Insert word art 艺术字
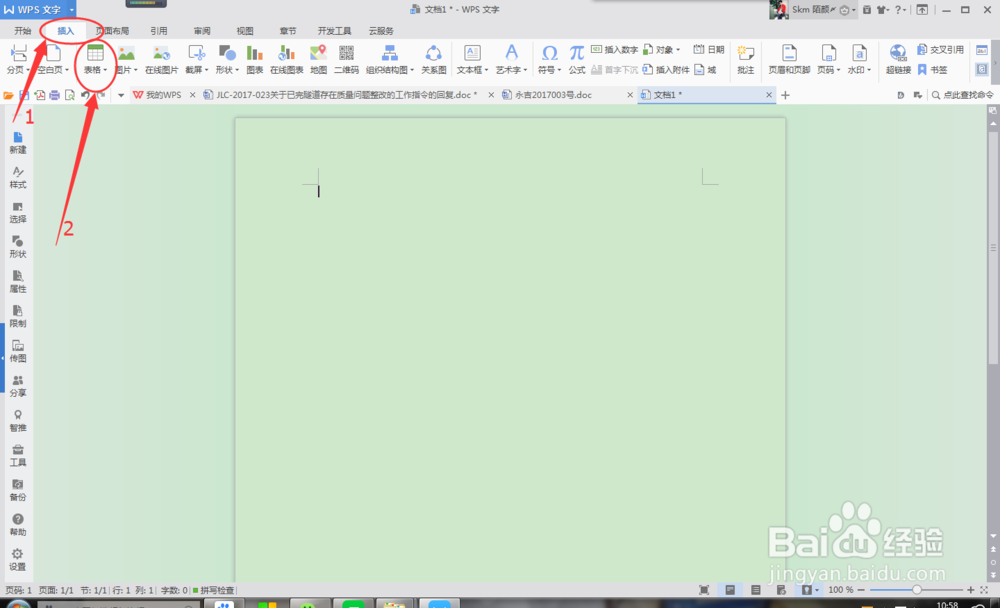This screenshot has height=608, width=1000. (x=511, y=59)
